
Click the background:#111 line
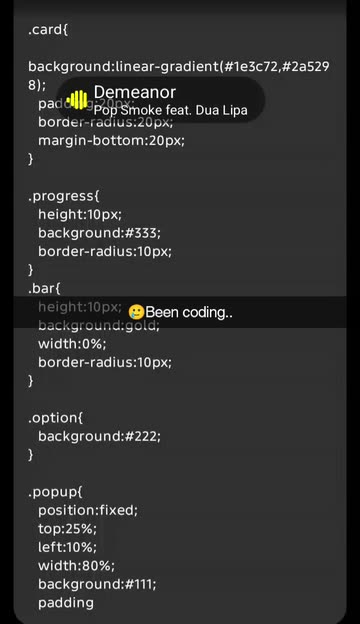97,584
